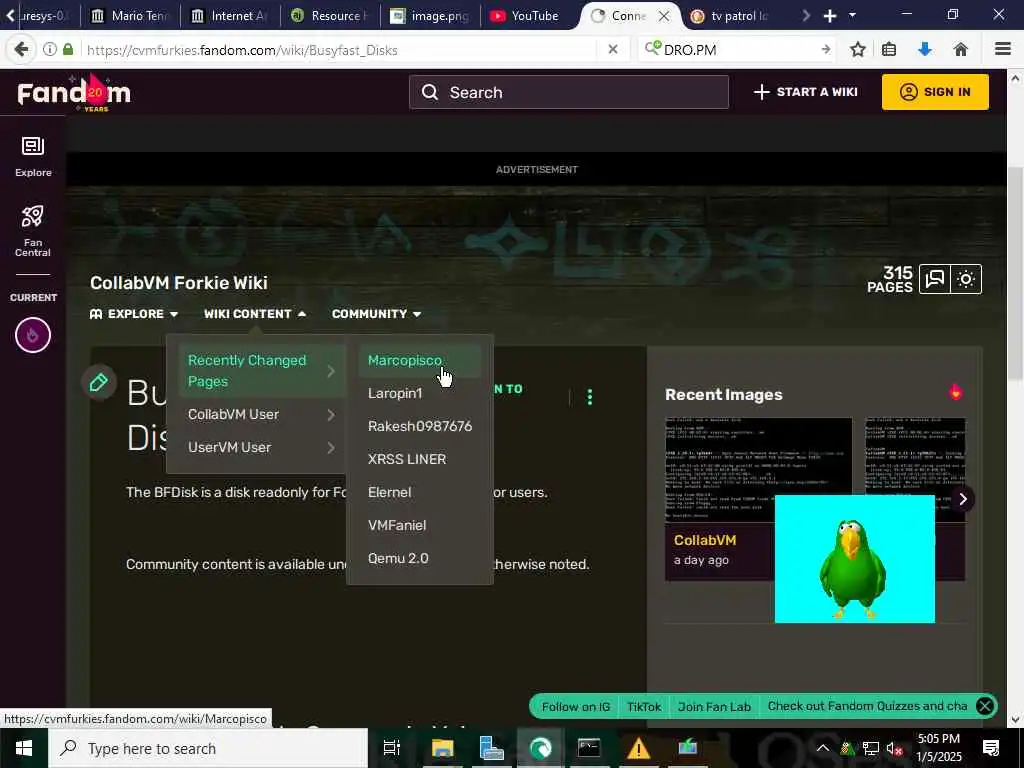This screenshot has height=768, width=1024.
Task: Click CollabVM Forkie Wiki title link
Action: point(179,283)
